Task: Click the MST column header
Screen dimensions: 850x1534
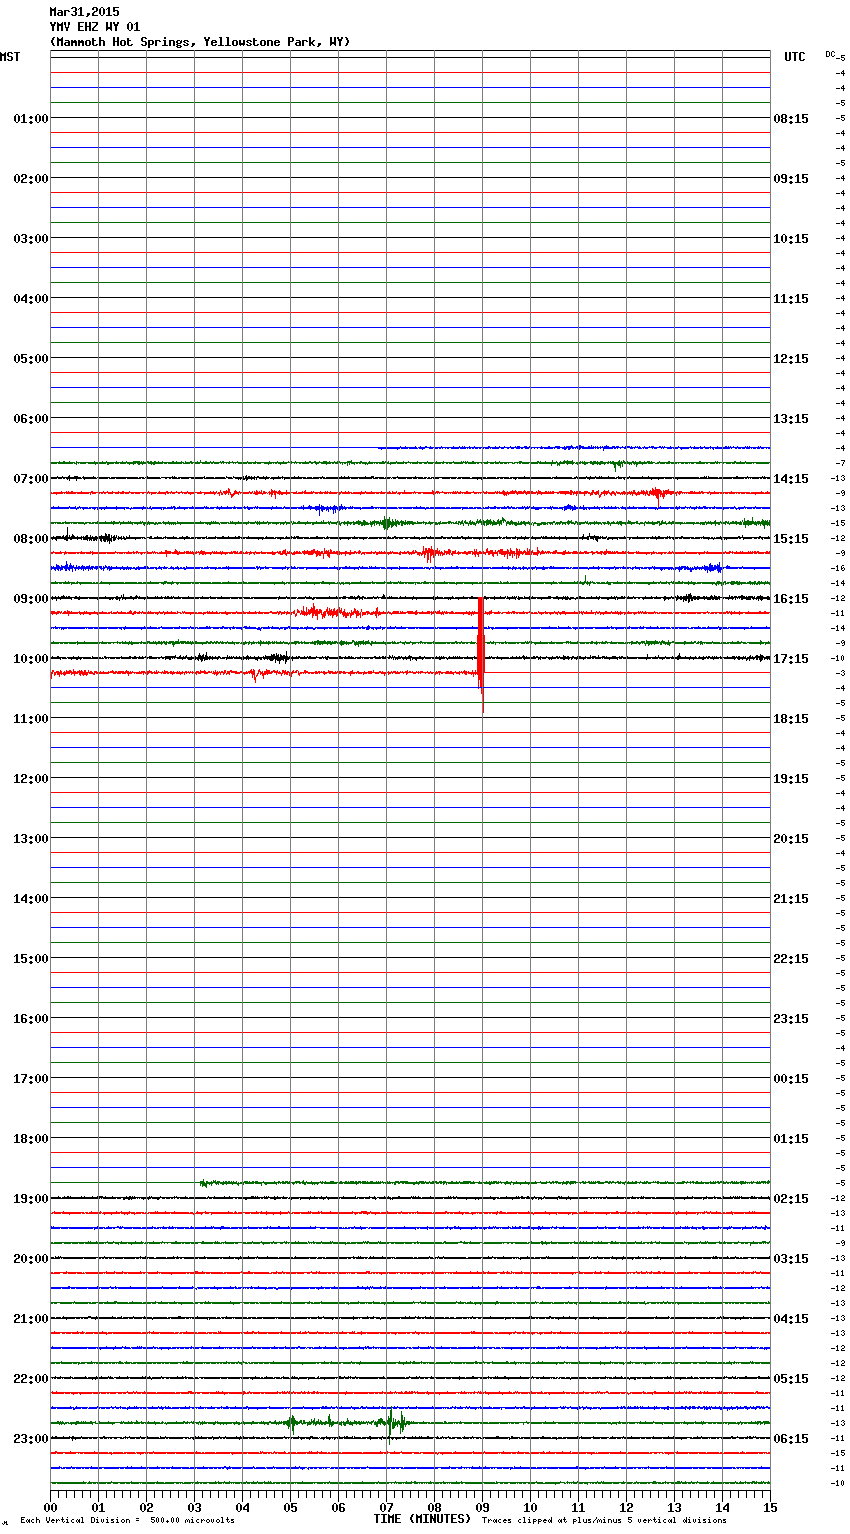Action: [x=10, y=57]
